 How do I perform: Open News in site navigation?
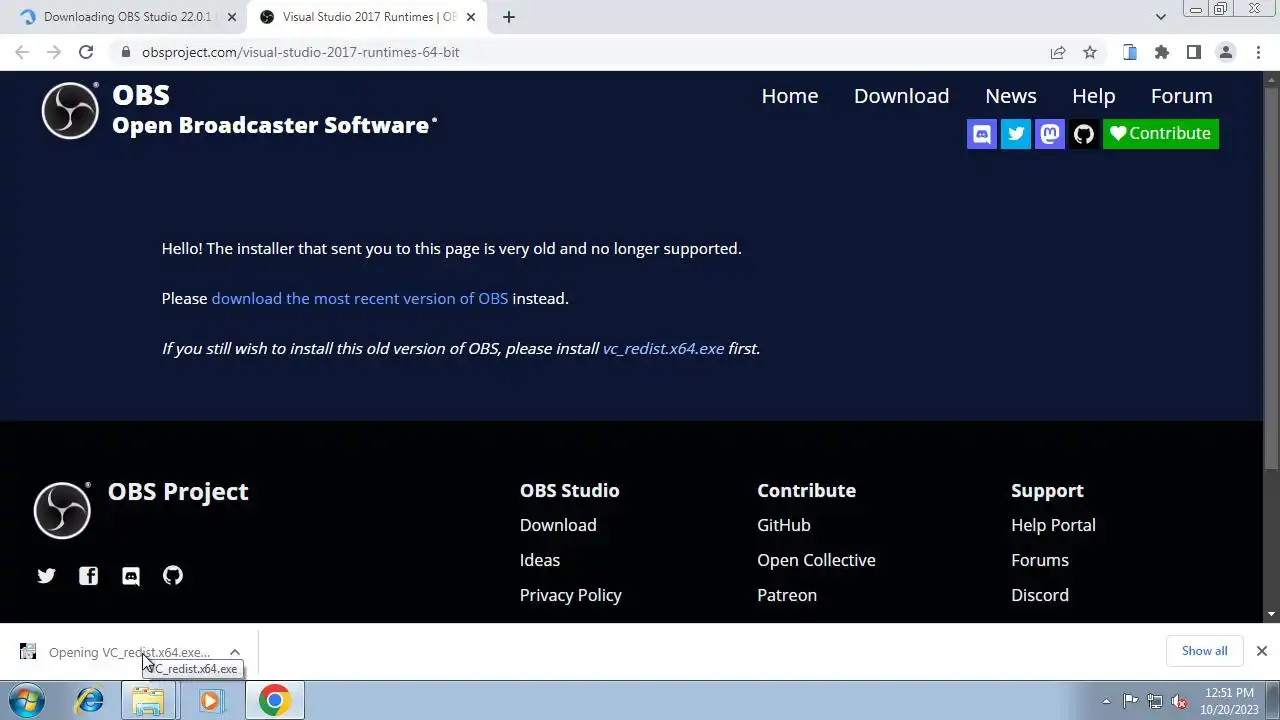click(1011, 96)
